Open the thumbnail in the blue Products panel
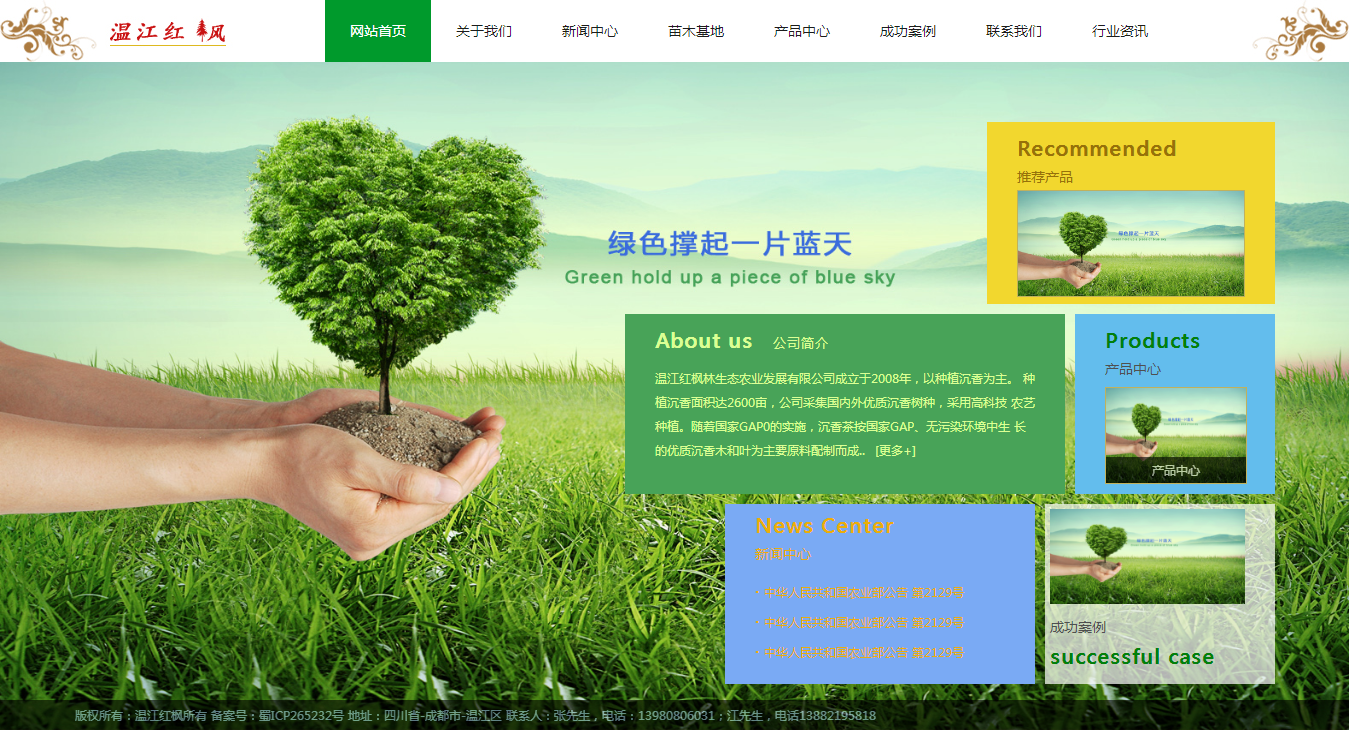This screenshot has width=1349, height=730. 1176,434
